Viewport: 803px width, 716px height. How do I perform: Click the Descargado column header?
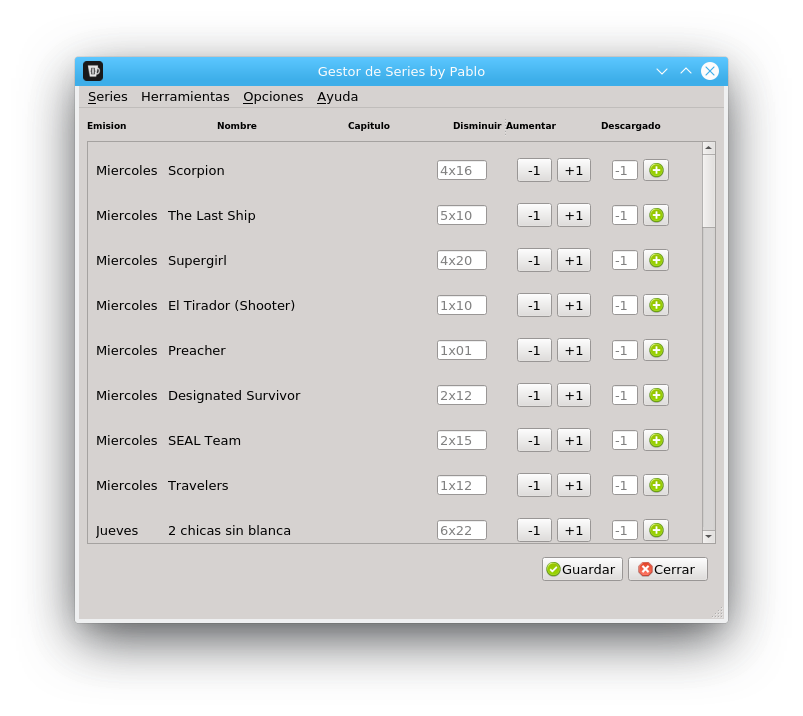click(x=630, y=126)
